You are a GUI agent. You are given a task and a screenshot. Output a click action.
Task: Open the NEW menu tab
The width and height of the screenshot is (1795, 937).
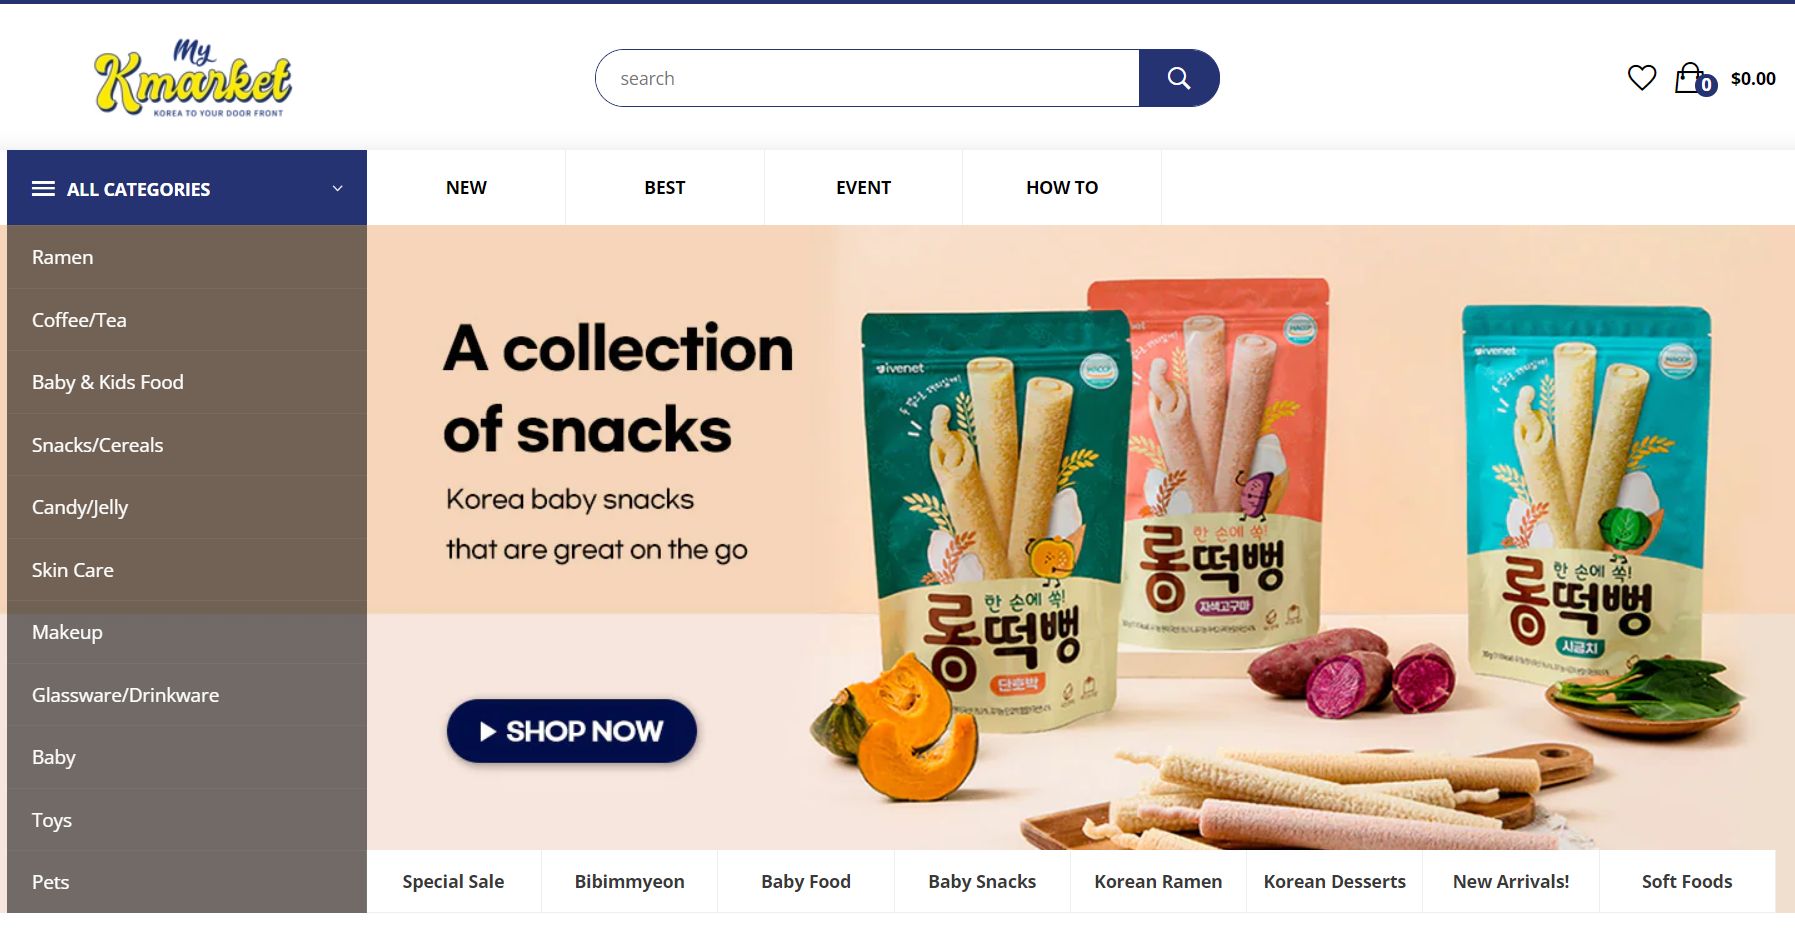pyautogui.click(x=466, y=187)
